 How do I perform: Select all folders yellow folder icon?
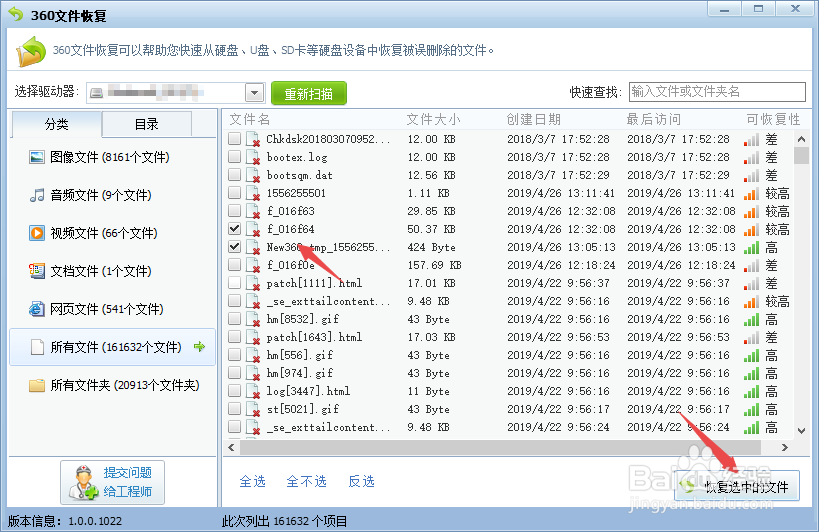37,385
